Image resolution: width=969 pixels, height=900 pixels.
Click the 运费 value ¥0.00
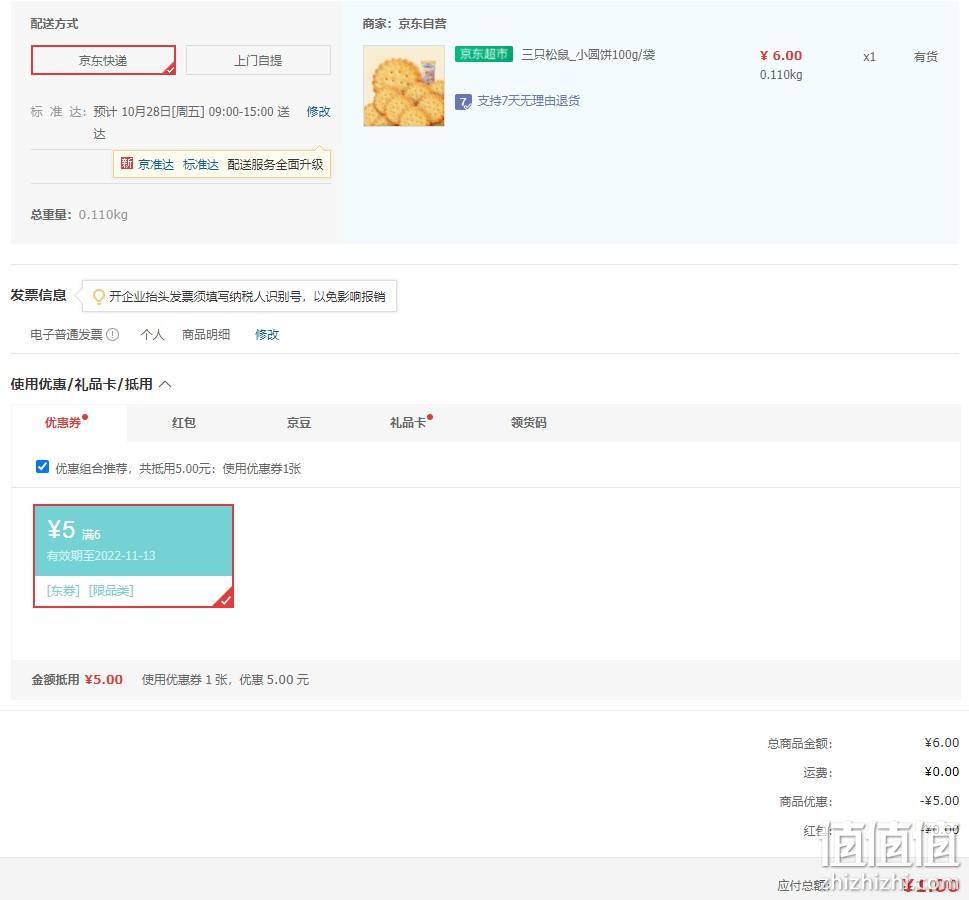pos(942,771)
